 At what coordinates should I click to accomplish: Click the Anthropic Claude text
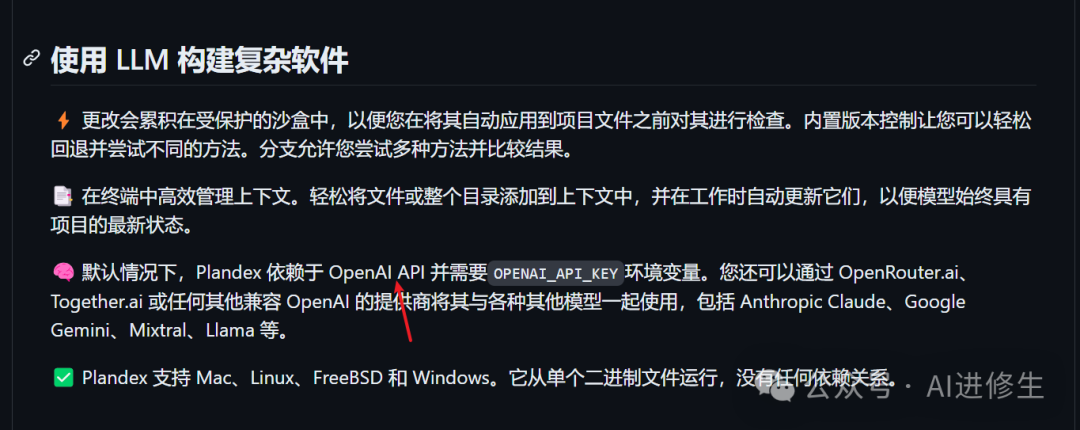[x=808, y=302]
